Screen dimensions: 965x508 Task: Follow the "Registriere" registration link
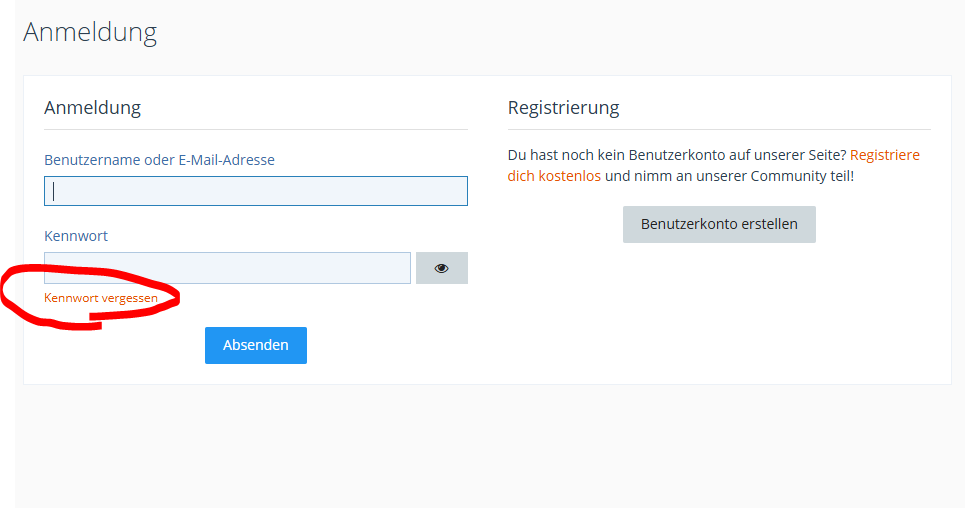(x=885, y=155)
